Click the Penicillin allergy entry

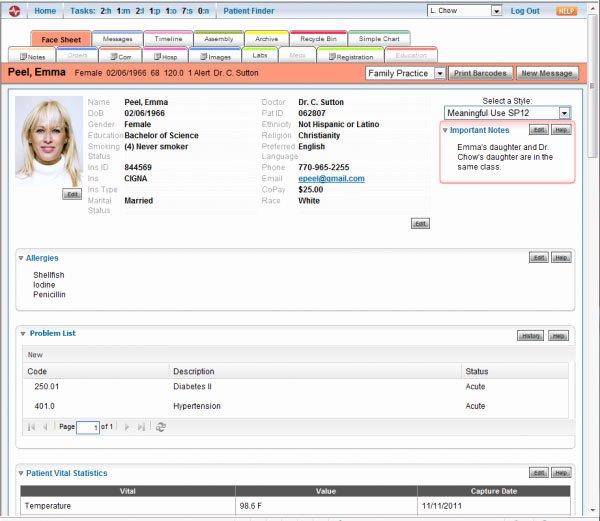click(x=49, y=295)
